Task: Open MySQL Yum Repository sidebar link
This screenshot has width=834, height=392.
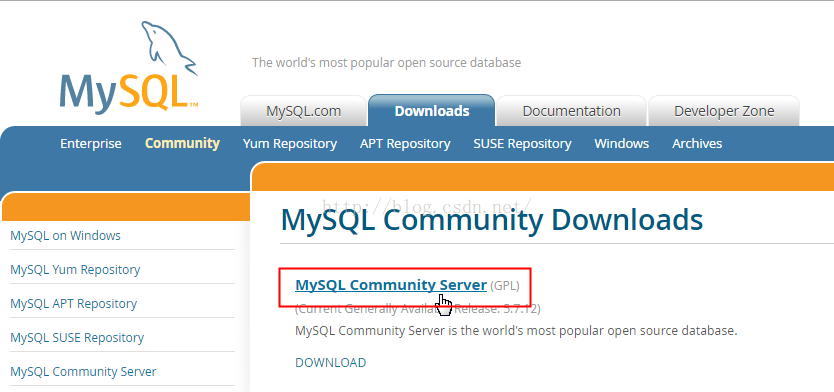Action: [75, 270]
